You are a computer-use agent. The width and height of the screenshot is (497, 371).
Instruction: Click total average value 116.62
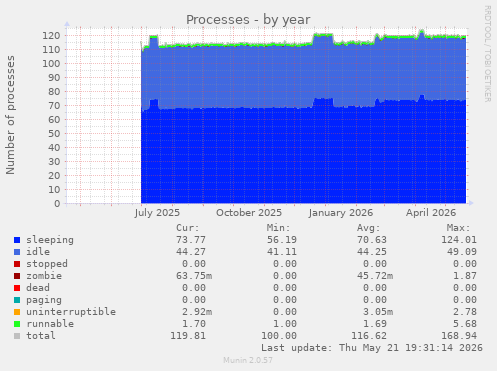click(x=369, y=336)
